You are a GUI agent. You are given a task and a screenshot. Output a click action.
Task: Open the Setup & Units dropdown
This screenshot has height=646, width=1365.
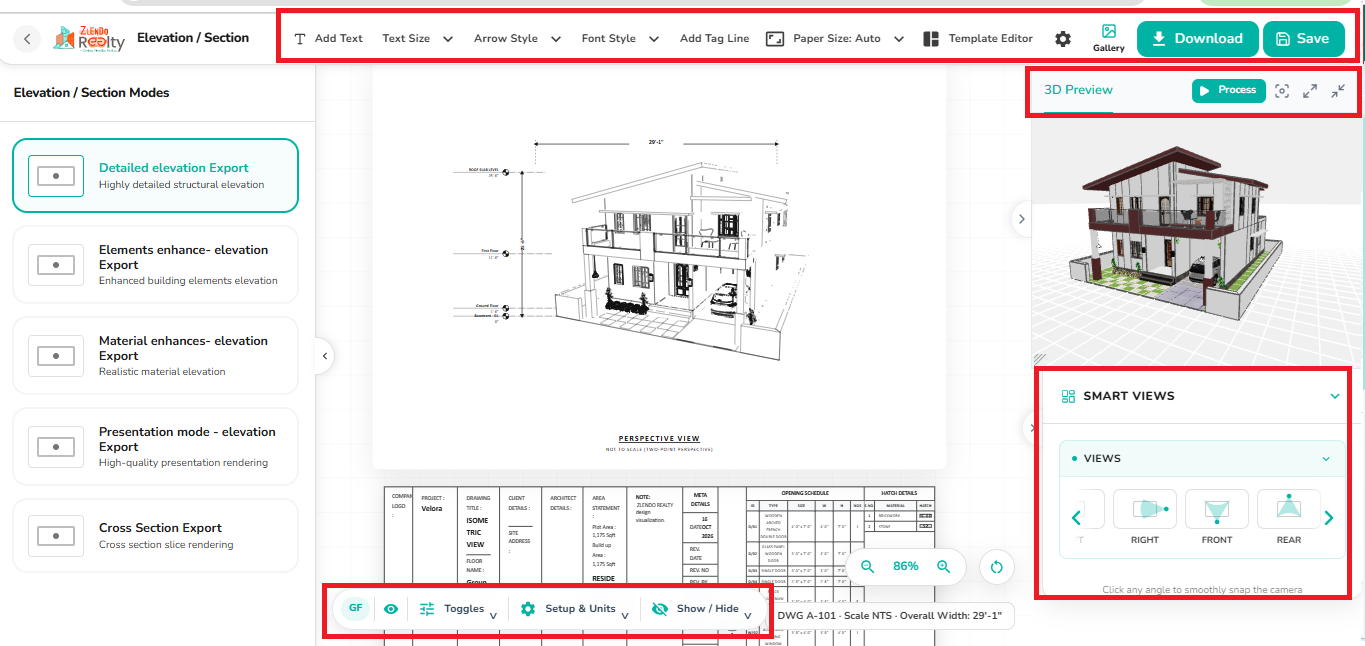click(574, 609)
